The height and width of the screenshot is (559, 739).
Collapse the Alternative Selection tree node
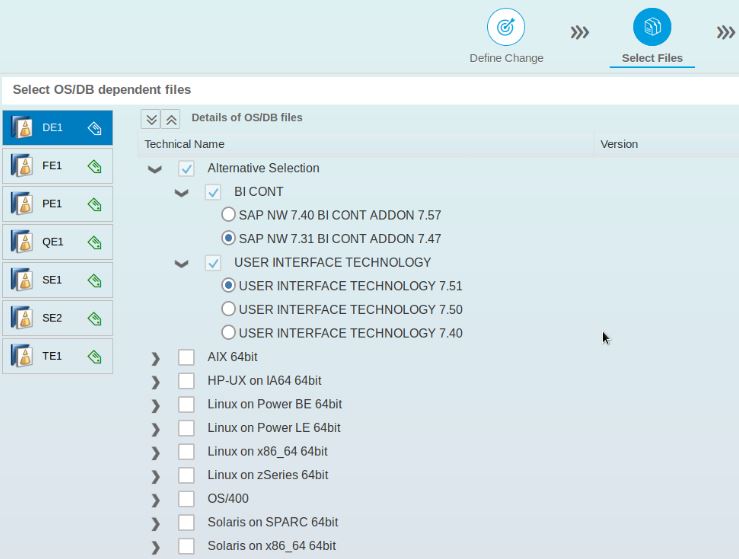pyautogui.click(x=155, y=169)
